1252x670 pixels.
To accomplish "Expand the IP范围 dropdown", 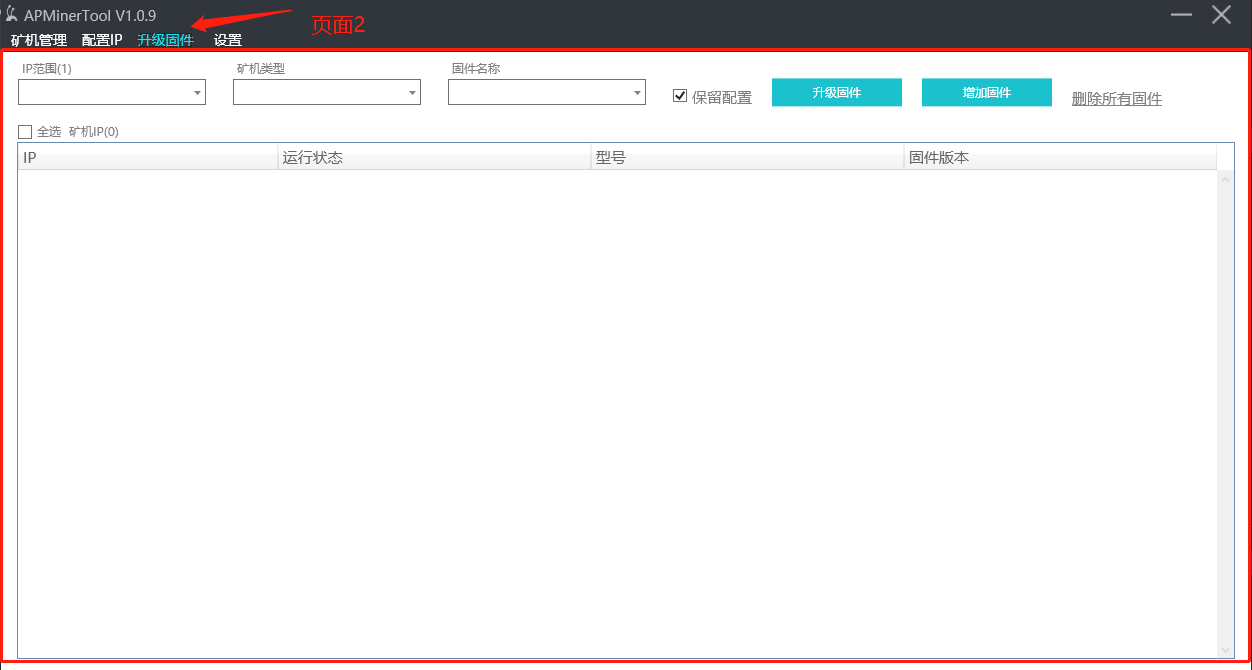I will point(197,92).
